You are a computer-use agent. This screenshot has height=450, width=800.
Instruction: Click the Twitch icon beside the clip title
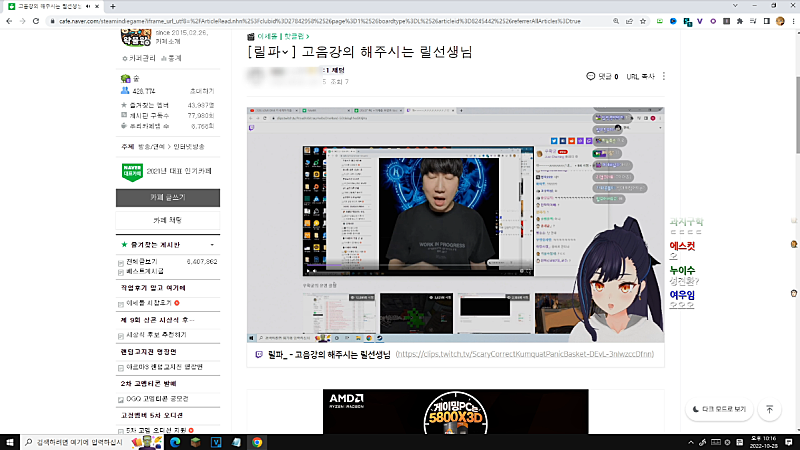(x=259, y=354)
